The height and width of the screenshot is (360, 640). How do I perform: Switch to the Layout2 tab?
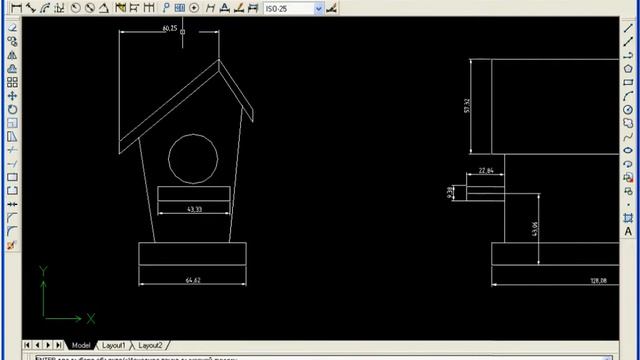(150, 345)
